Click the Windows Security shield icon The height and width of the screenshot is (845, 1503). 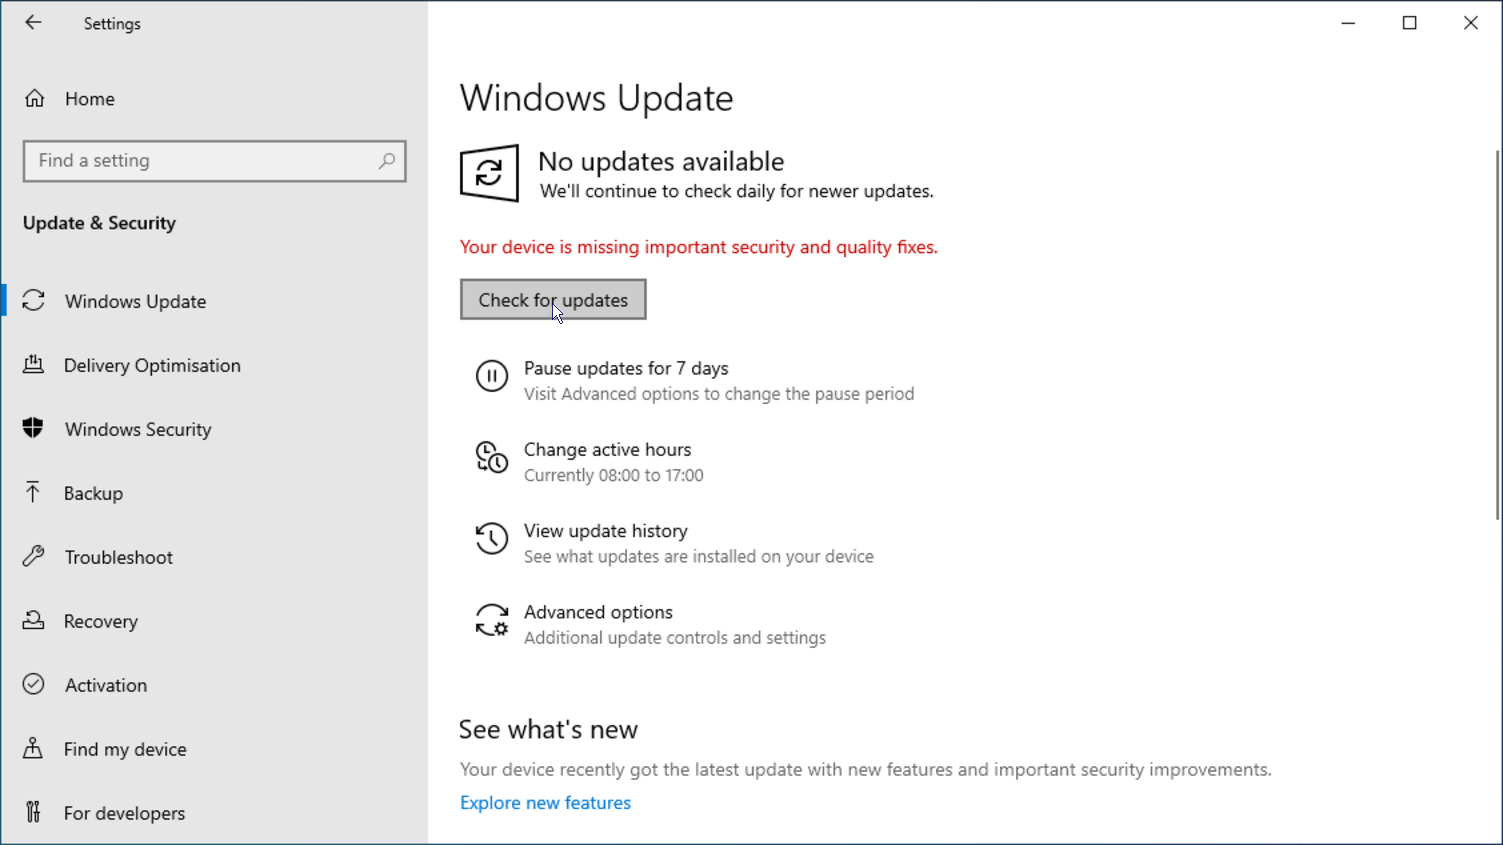[x=34, y=428]
